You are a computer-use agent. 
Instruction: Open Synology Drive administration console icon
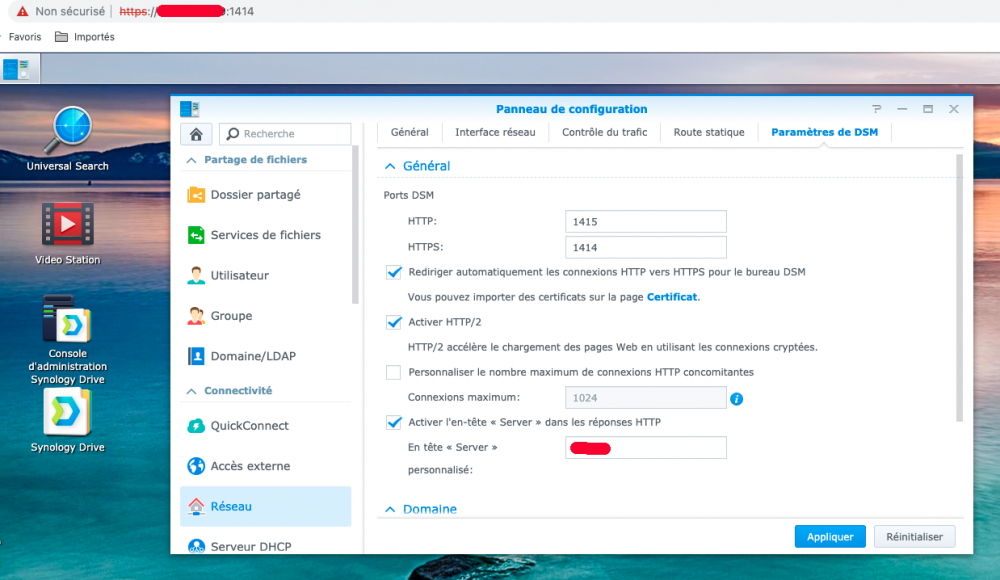[68, 339]
